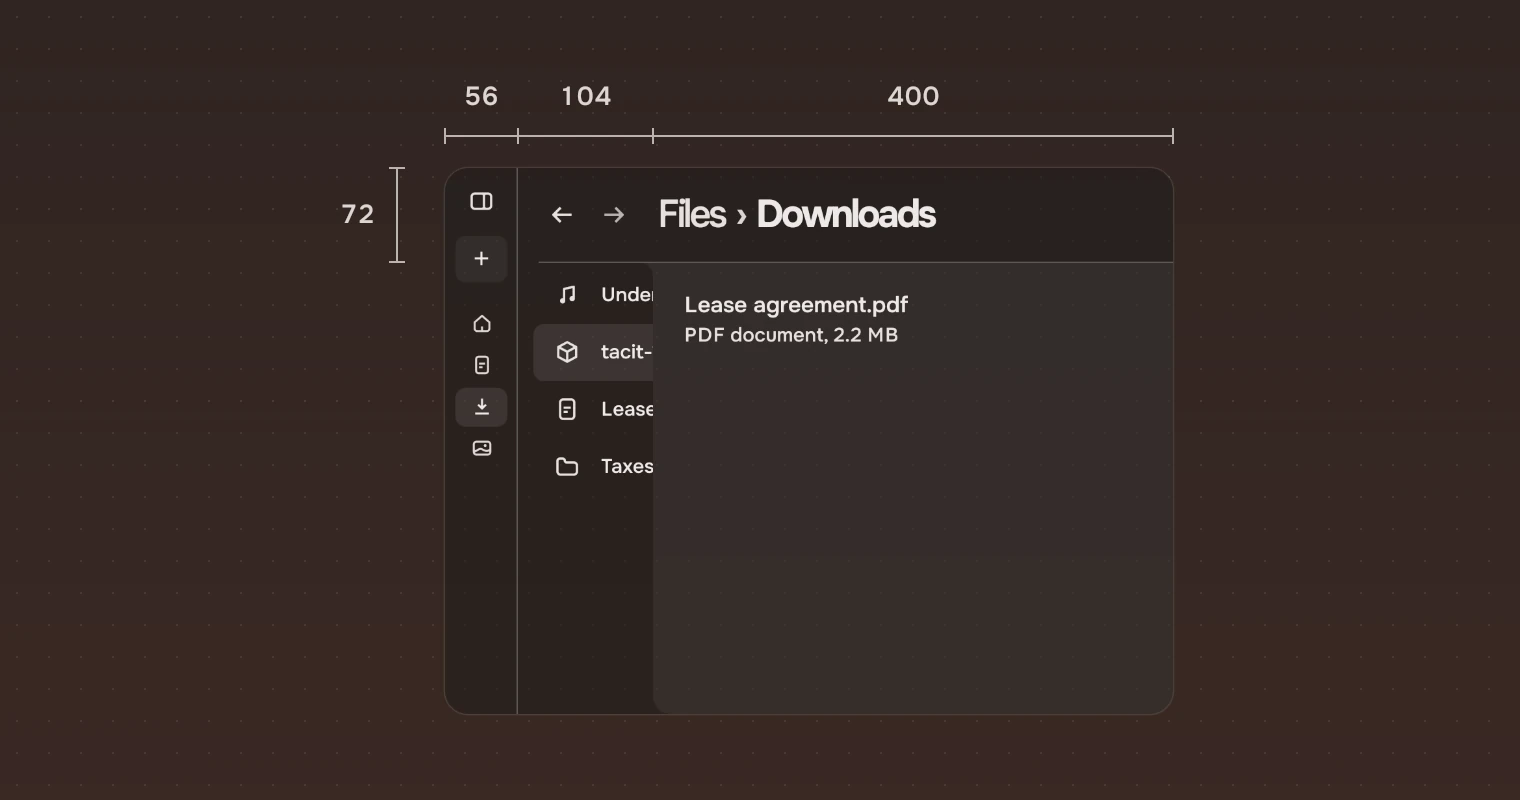
Task: Select the tacit- package file row
Action: click(x=593, y=352)
